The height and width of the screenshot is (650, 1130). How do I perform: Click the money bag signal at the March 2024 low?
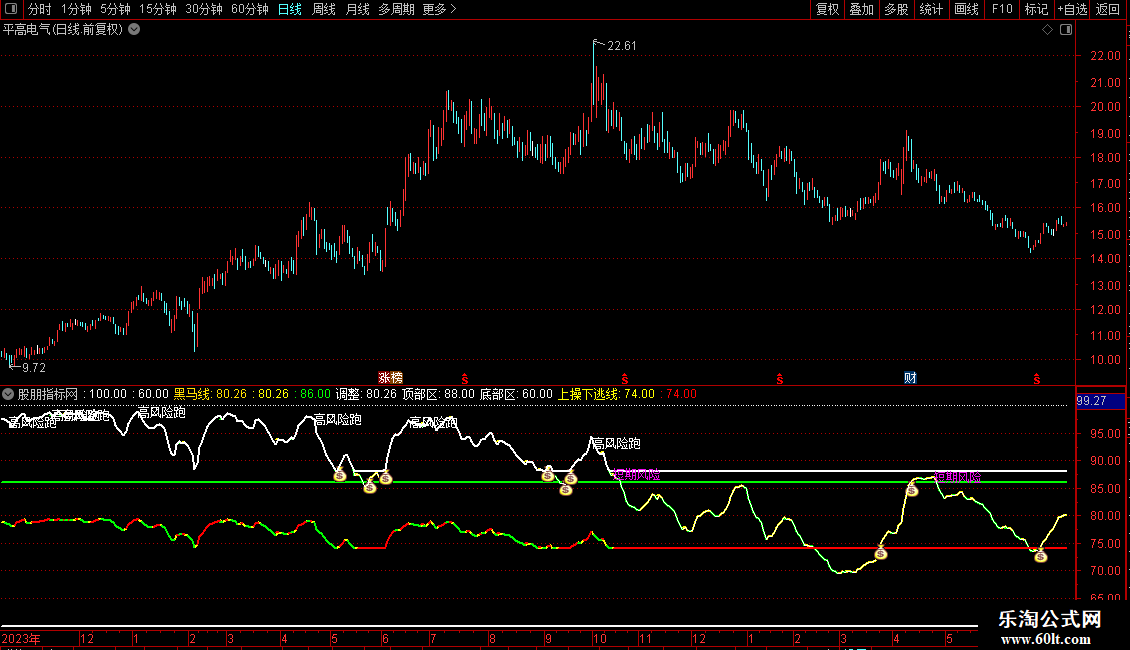pos(881,553)
